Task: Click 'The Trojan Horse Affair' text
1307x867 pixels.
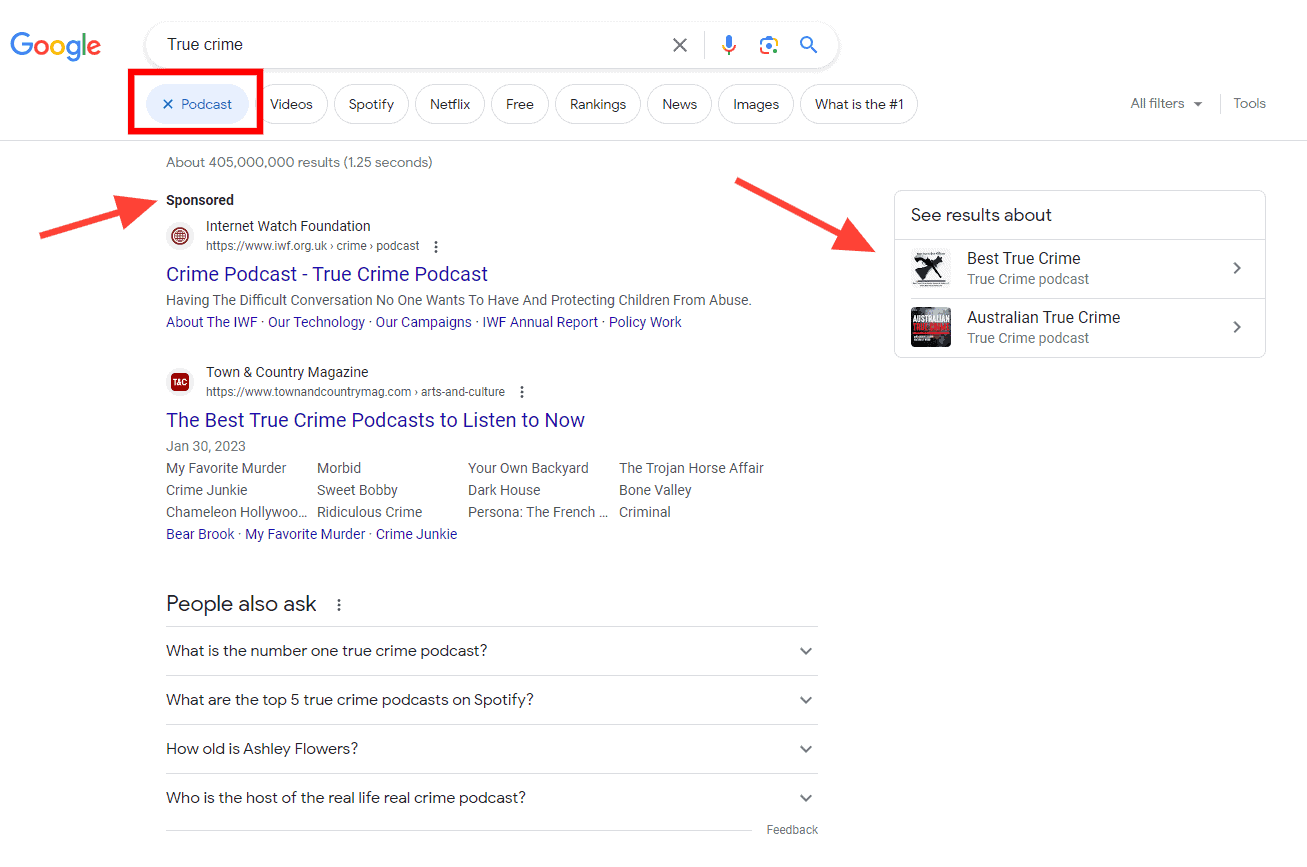Action: pos(691,468)
